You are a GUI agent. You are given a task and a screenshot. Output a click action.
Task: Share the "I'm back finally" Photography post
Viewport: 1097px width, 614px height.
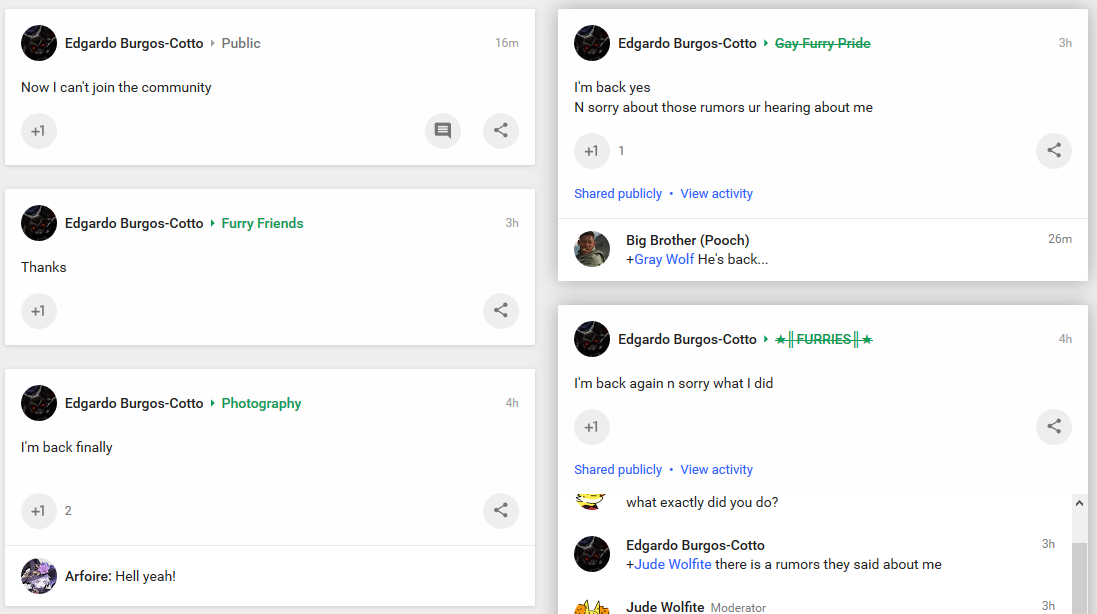point(501,511)
